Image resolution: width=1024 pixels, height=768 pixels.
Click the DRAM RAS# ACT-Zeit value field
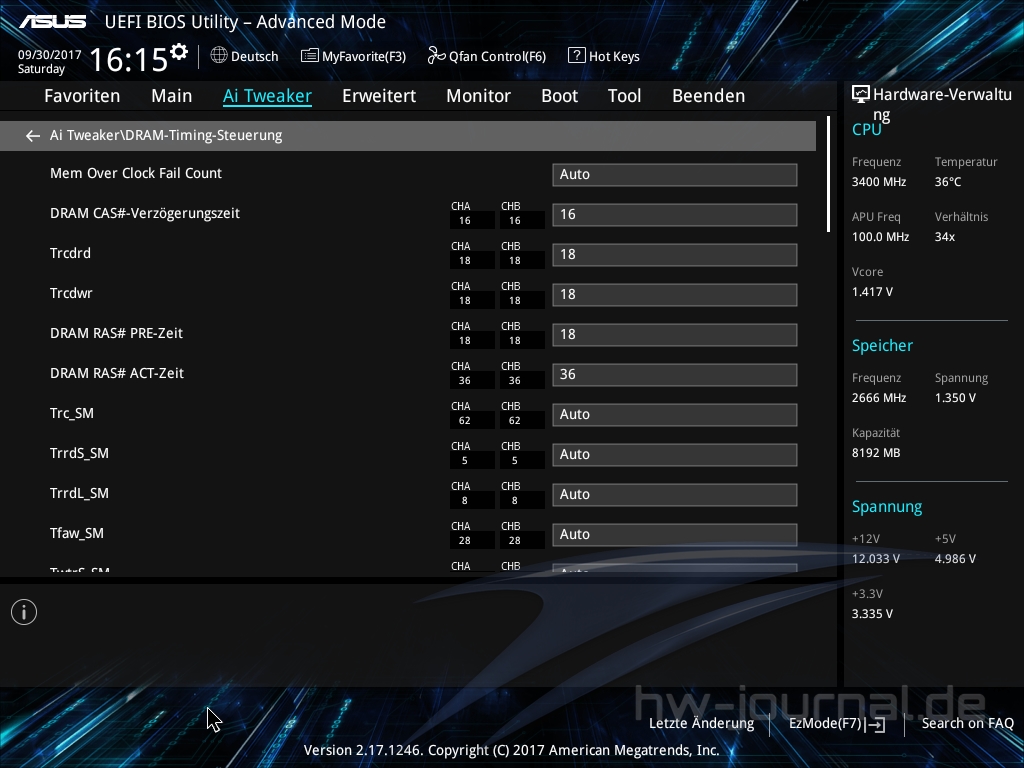(675, 374)
